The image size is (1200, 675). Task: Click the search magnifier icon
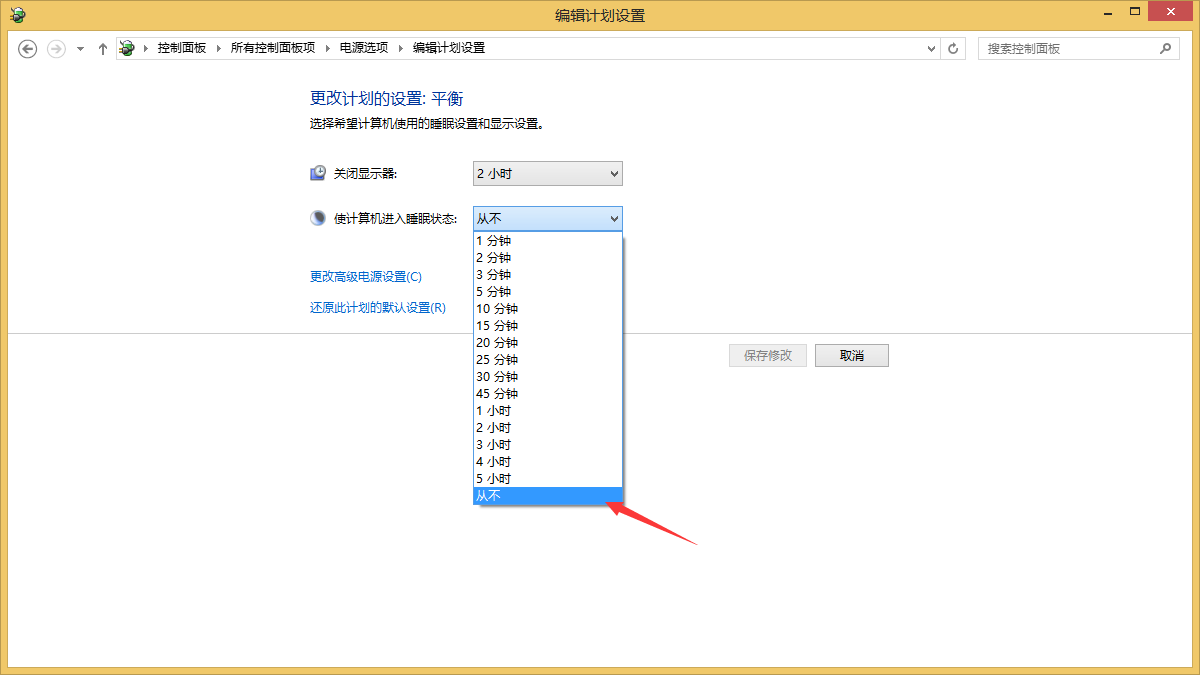tap(1165, 48)
